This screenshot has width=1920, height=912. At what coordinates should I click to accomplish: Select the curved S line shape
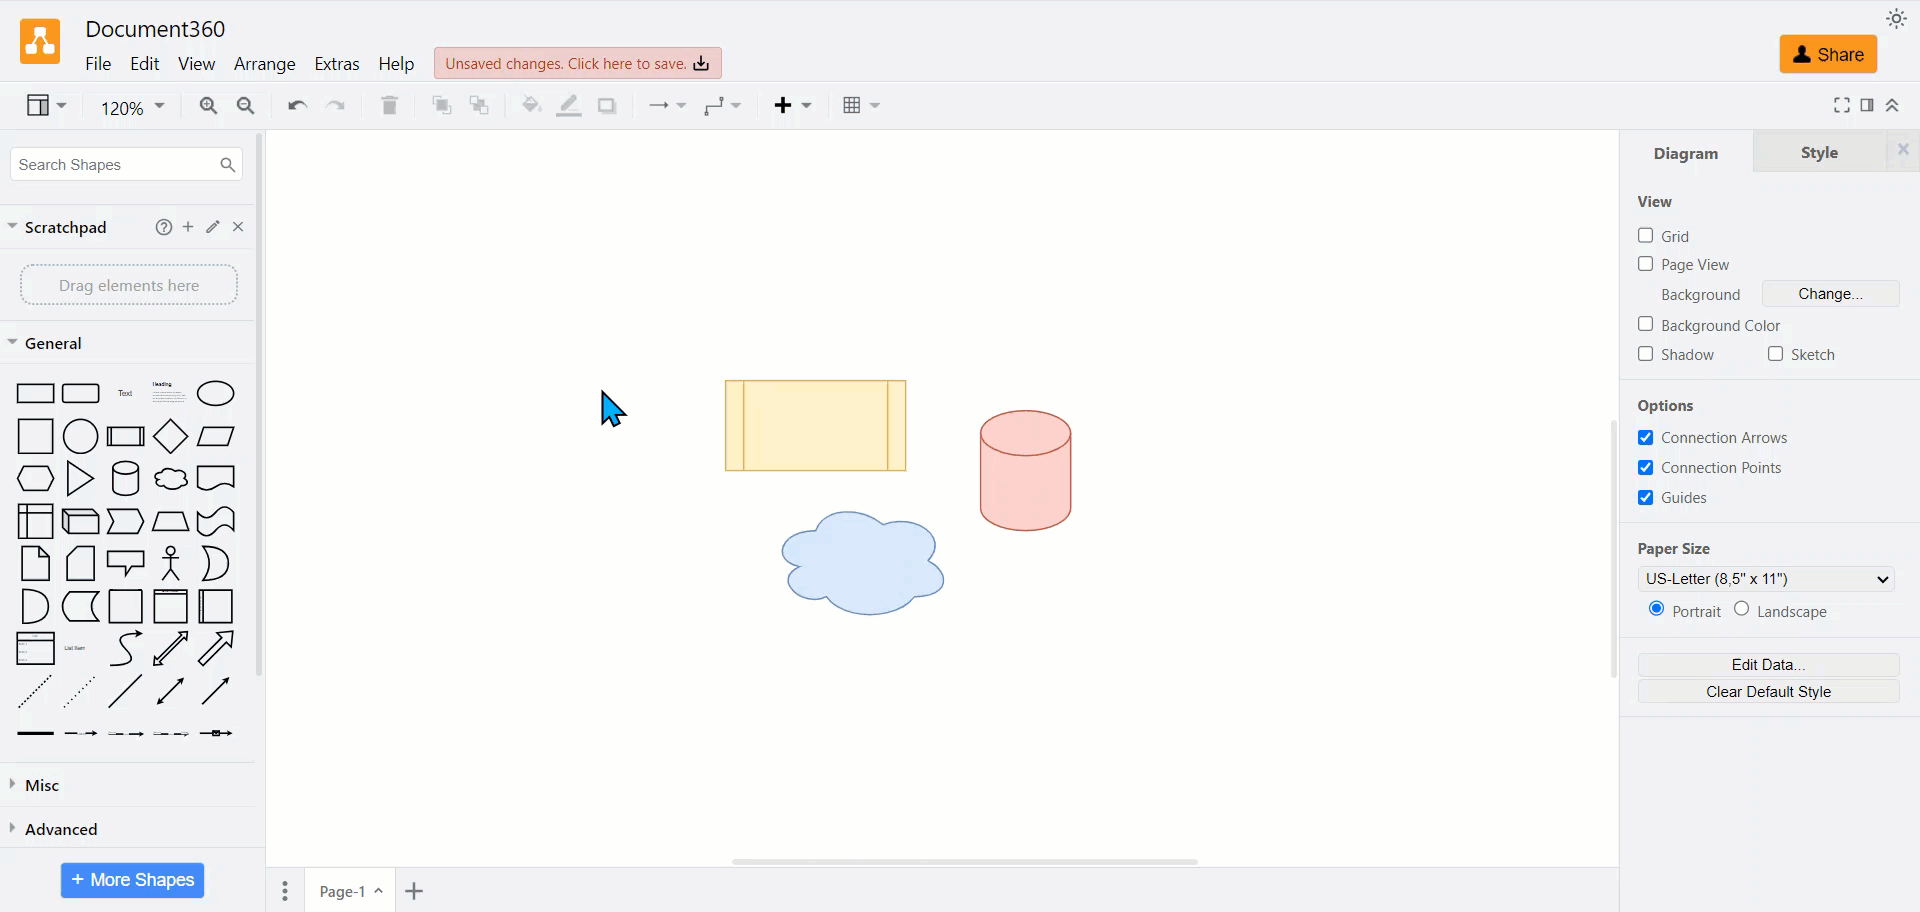coord(126,649)
